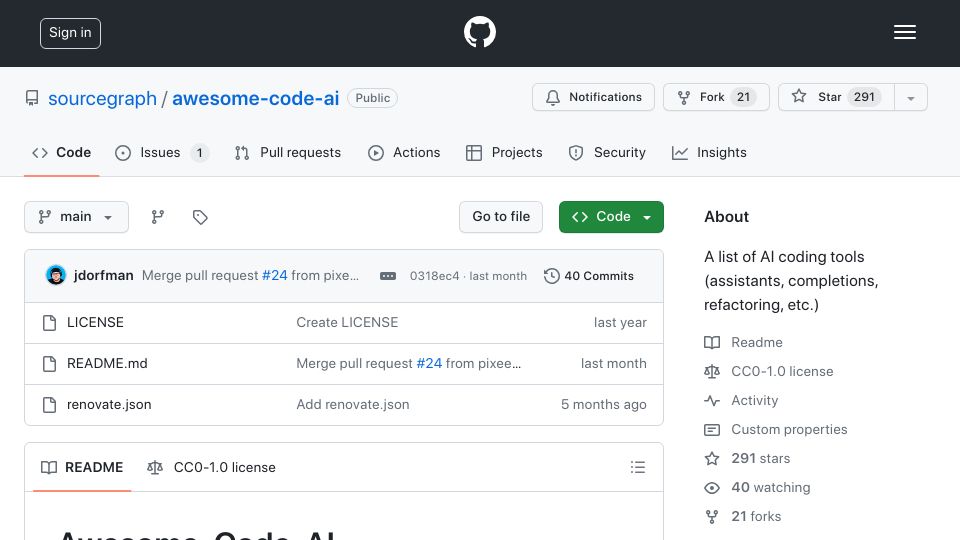Click the README.md file icon

(50, 364)
